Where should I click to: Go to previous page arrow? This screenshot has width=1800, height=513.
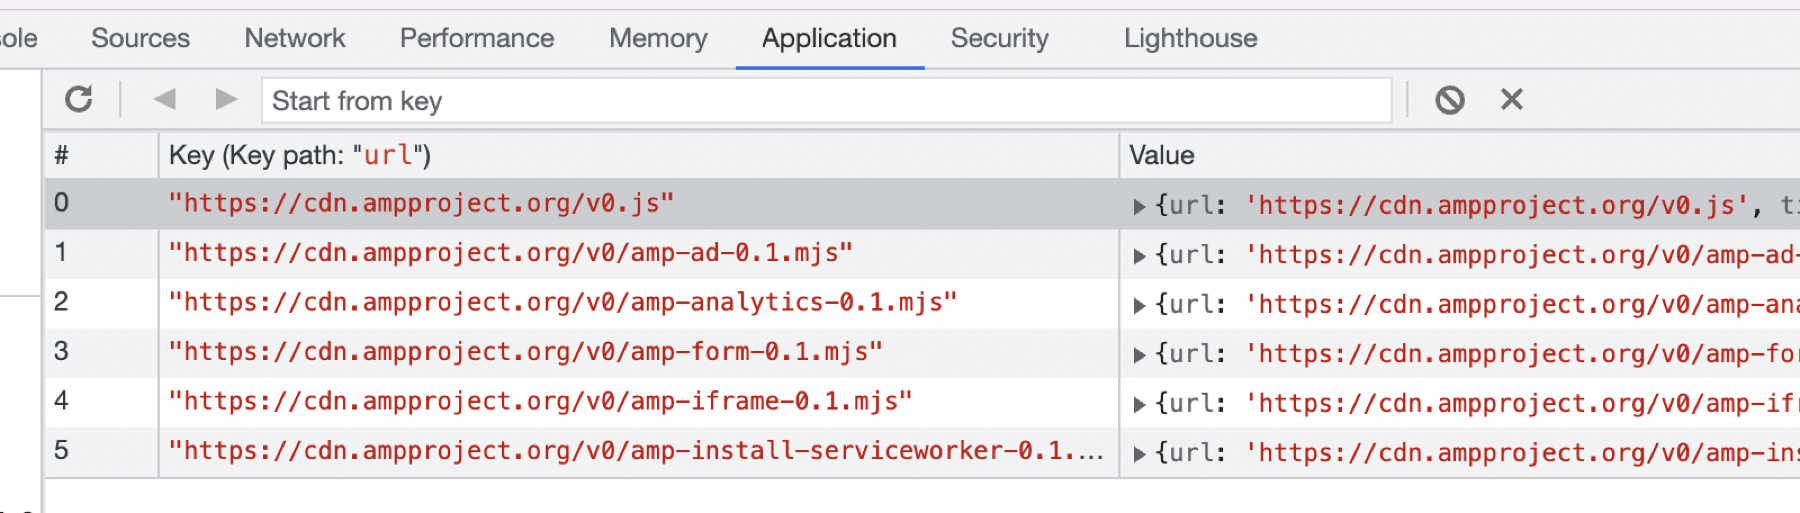[x=165, y=100]
